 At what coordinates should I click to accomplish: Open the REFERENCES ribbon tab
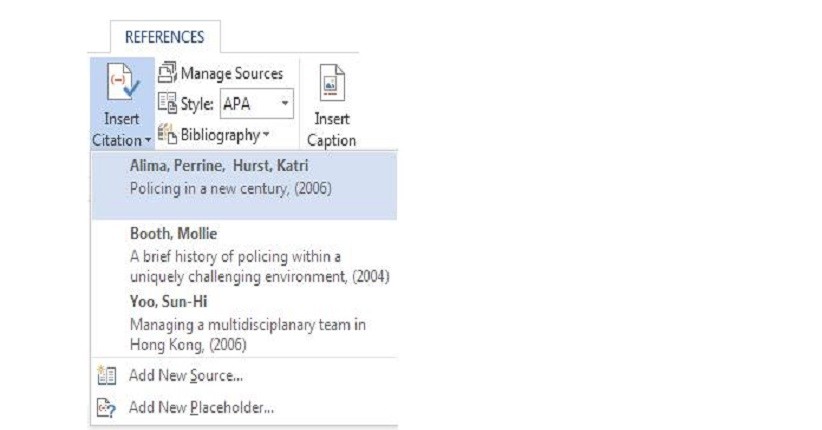click(164, 37)
